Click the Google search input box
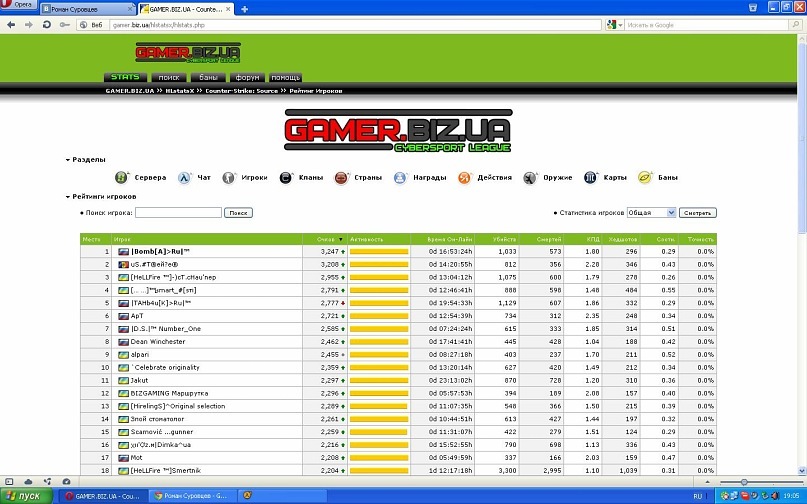 click(x=706, y=25)
